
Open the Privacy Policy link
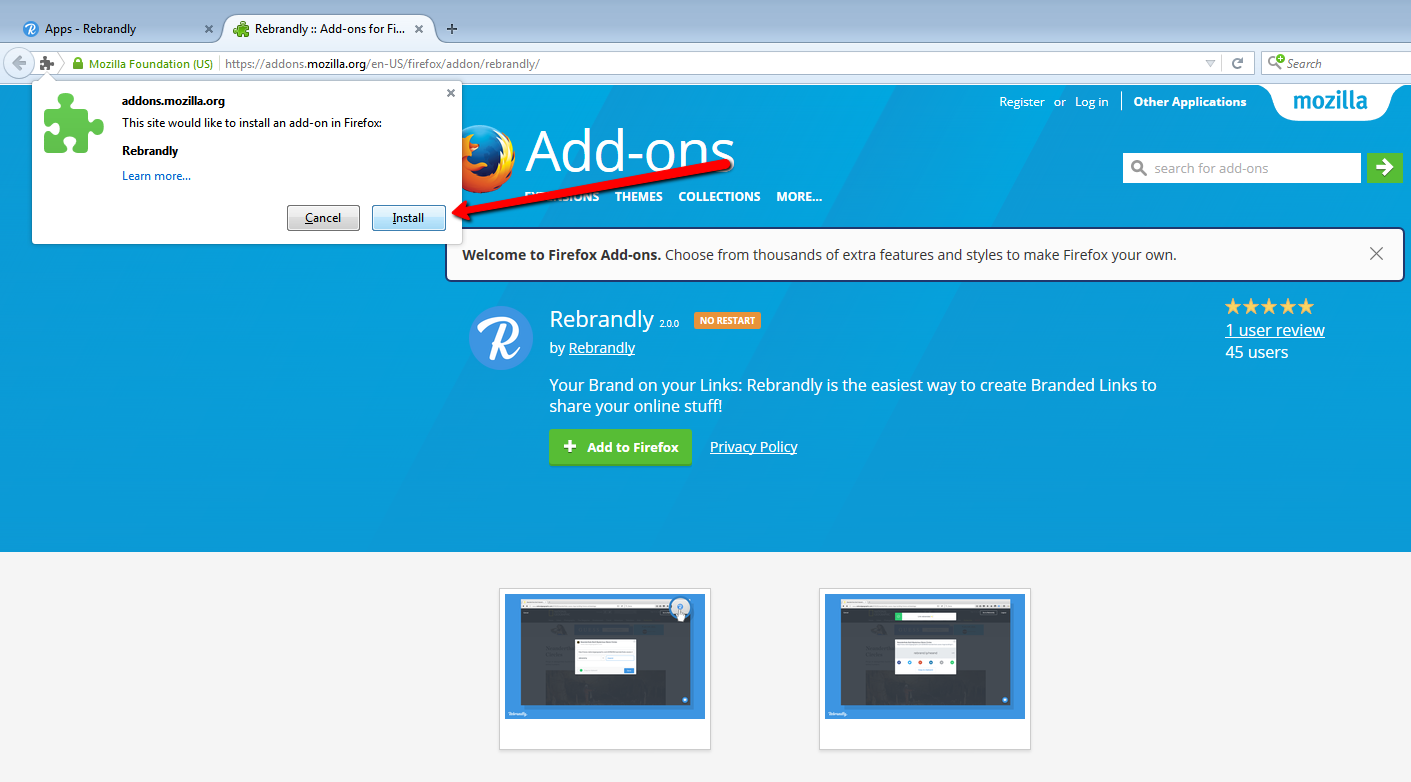(x=754, y=447)
